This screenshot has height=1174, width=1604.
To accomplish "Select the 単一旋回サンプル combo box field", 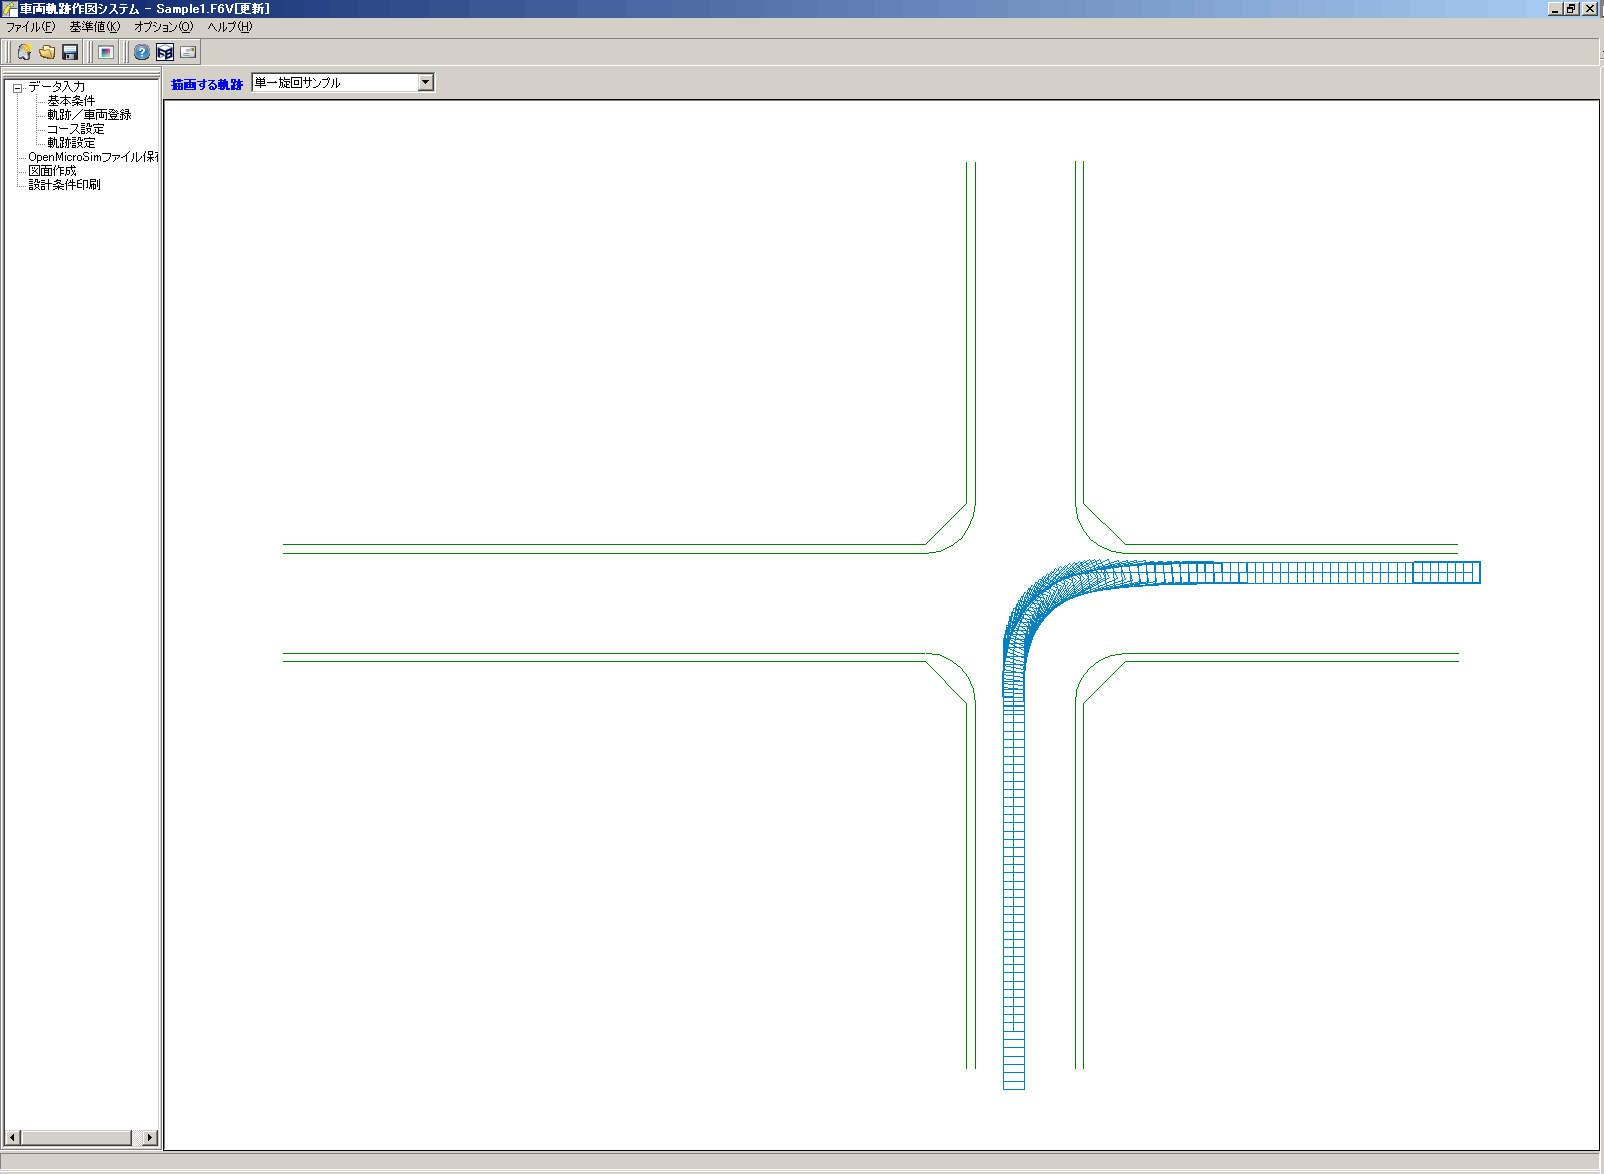I will point(334,83).
